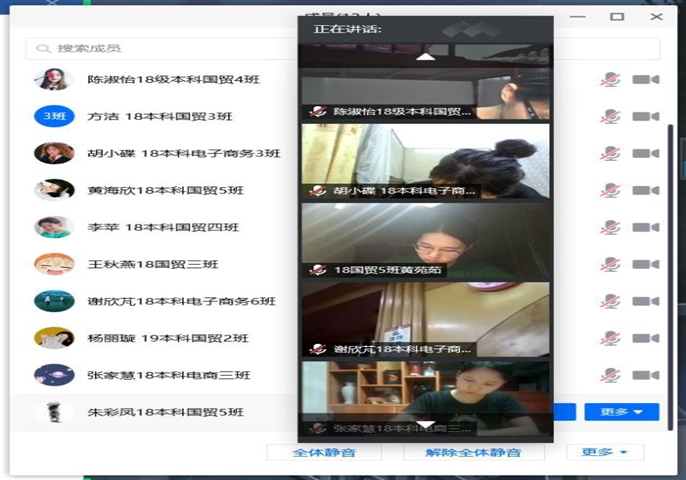
Task: Click camera icon for 胡小碟 18本科电子商务3班
Action: [x=646, y=154]
